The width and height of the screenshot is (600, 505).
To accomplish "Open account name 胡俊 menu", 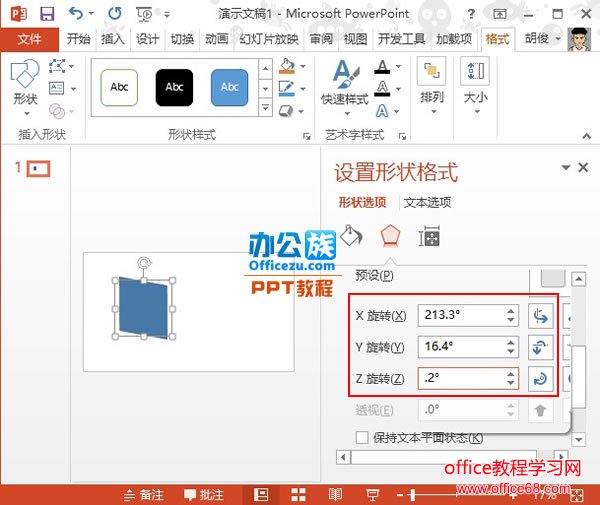I will 542,38.
